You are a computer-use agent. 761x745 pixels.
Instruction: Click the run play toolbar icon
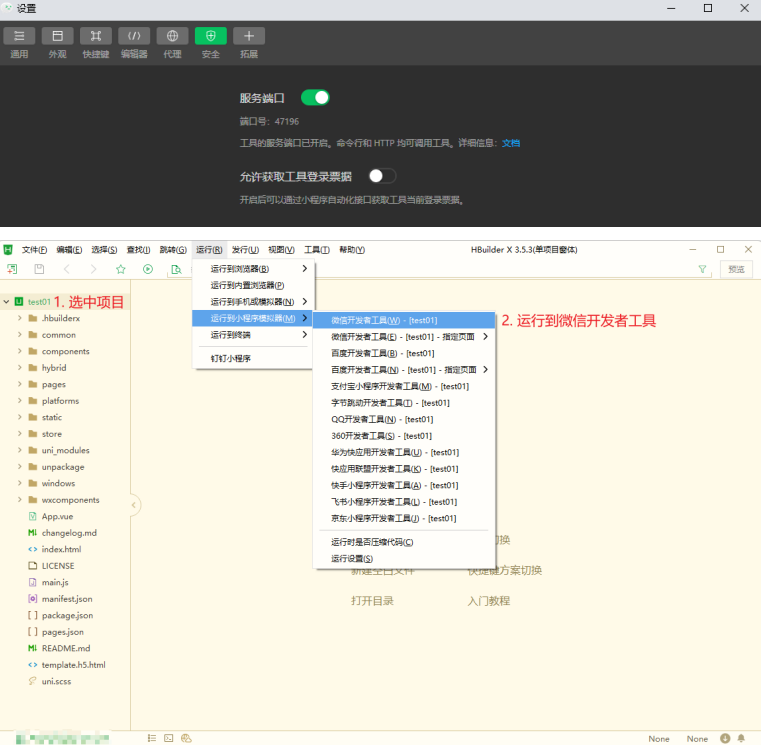(x=148, y=269)
